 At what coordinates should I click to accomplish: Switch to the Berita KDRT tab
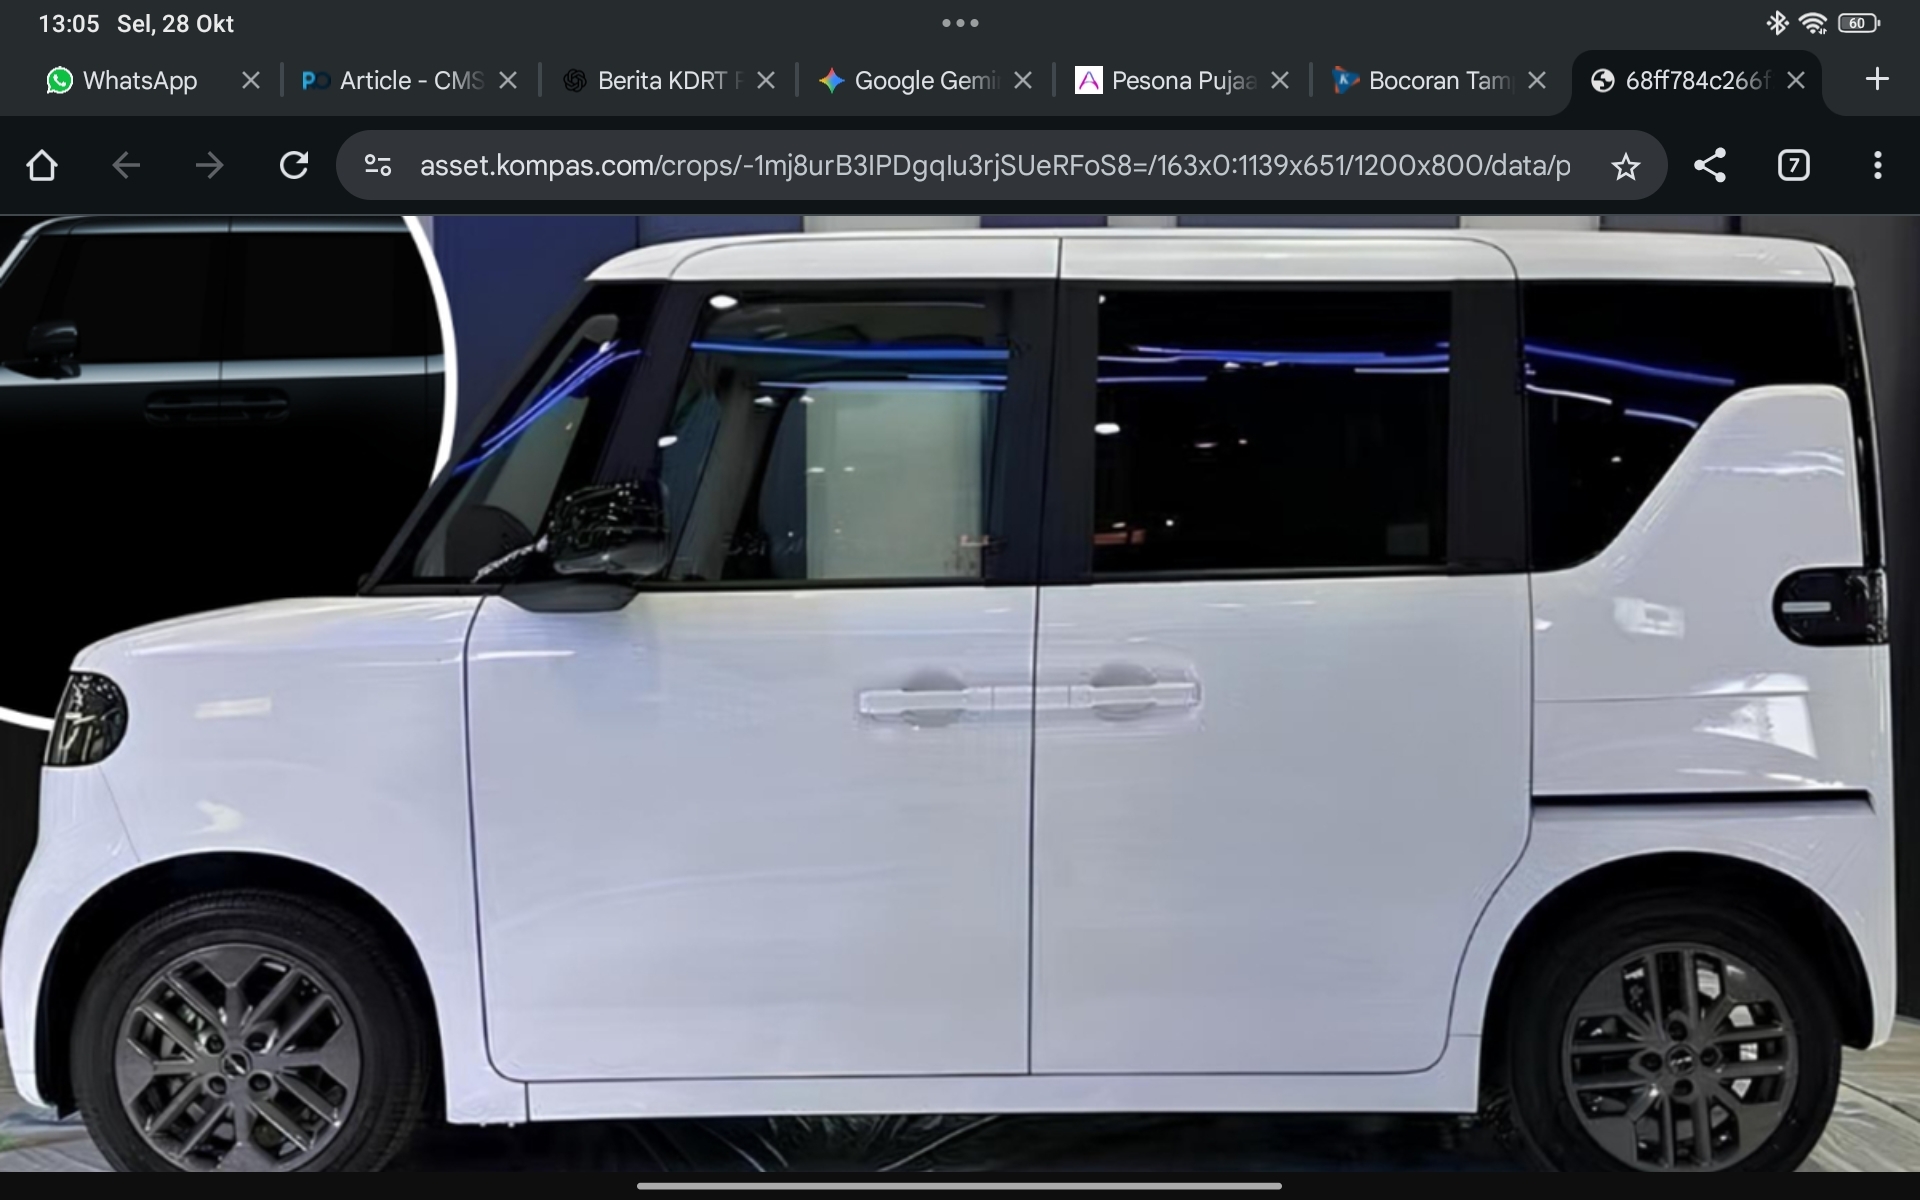(654, 80)
